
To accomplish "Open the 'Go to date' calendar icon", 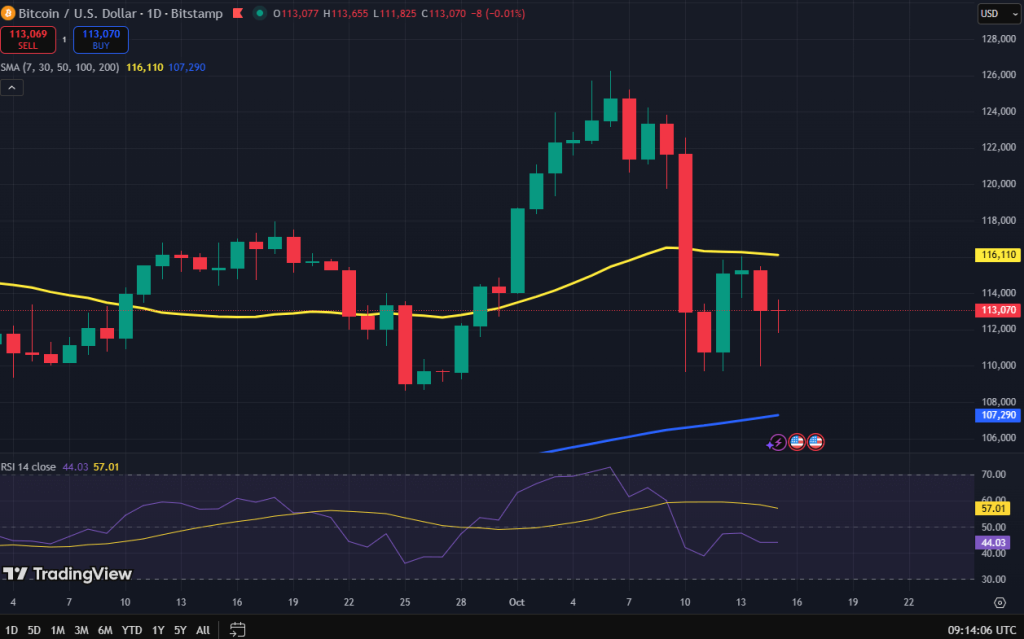I will 237,631.
